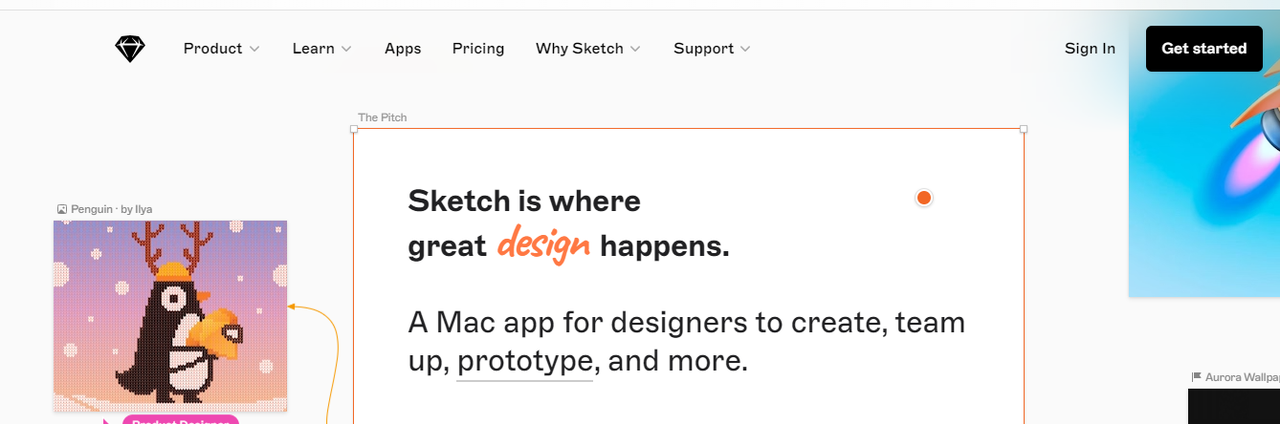Click the underlined prototype link
1280x424 pixels.
point(525,361)
